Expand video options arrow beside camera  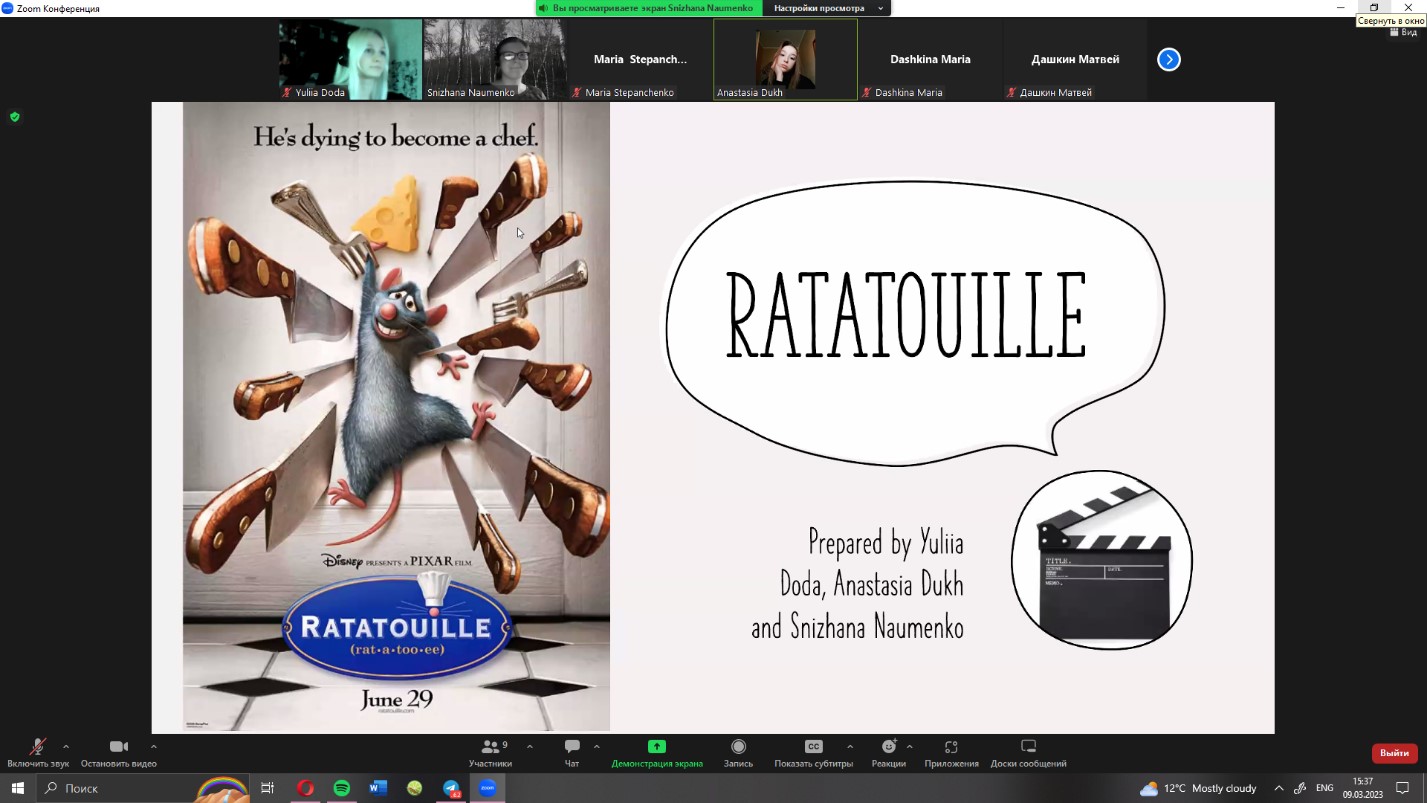pyautogui.click(x=154, y=746)
